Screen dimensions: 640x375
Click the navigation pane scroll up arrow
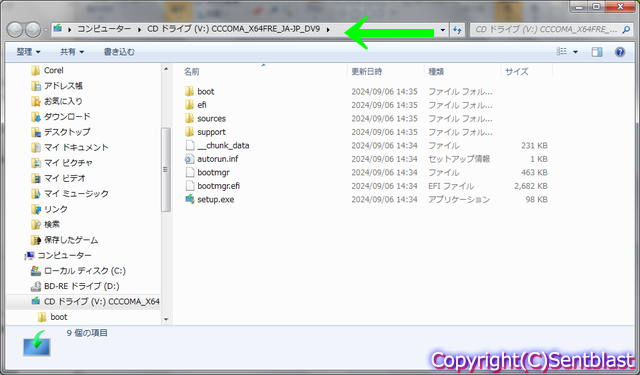coord(166,69)
